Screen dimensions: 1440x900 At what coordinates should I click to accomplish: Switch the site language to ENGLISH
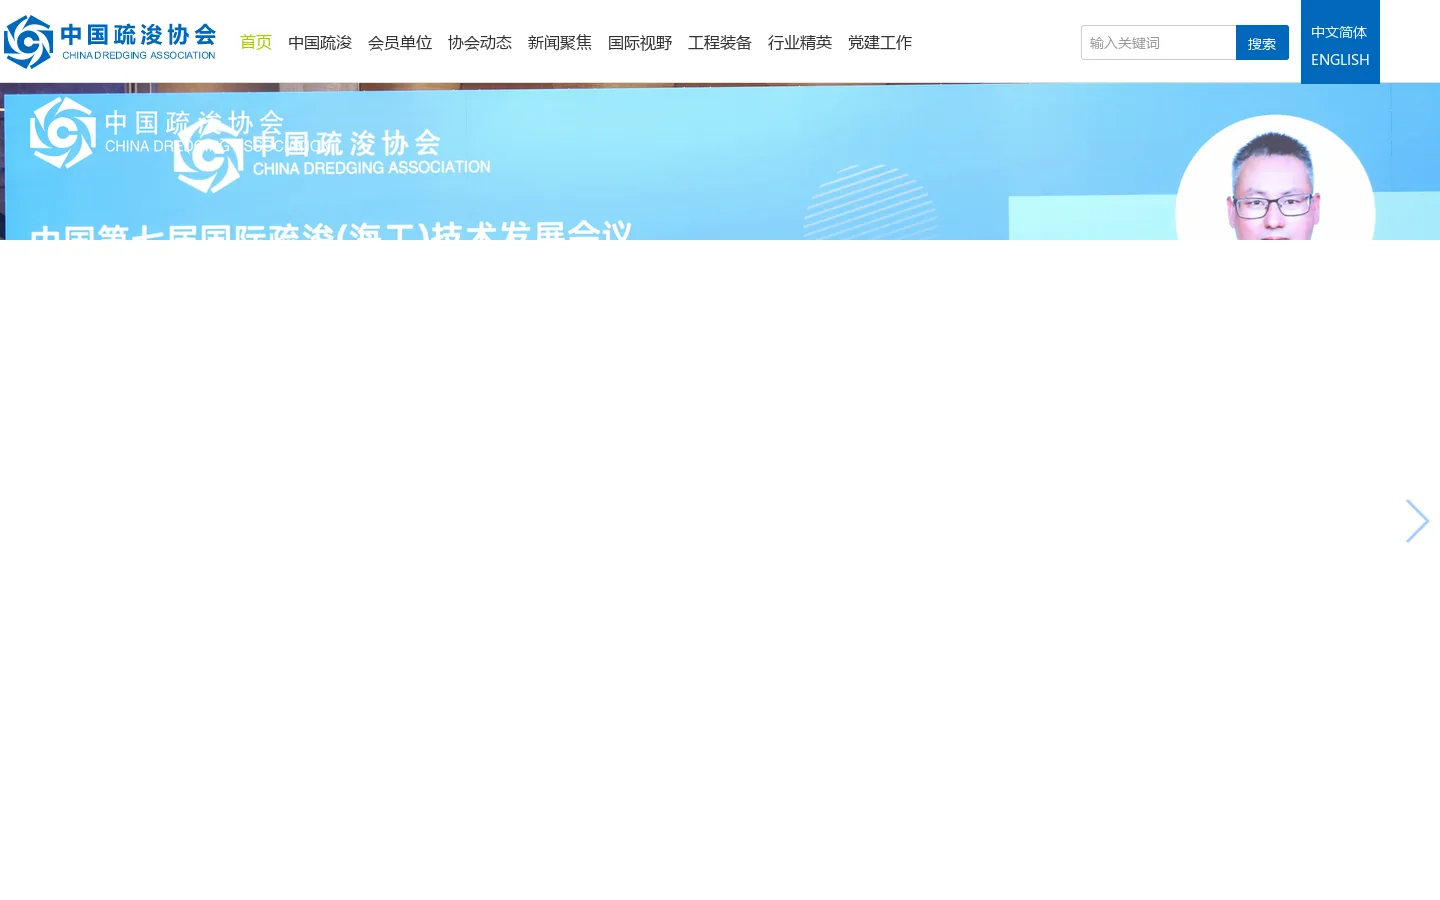1340,60
